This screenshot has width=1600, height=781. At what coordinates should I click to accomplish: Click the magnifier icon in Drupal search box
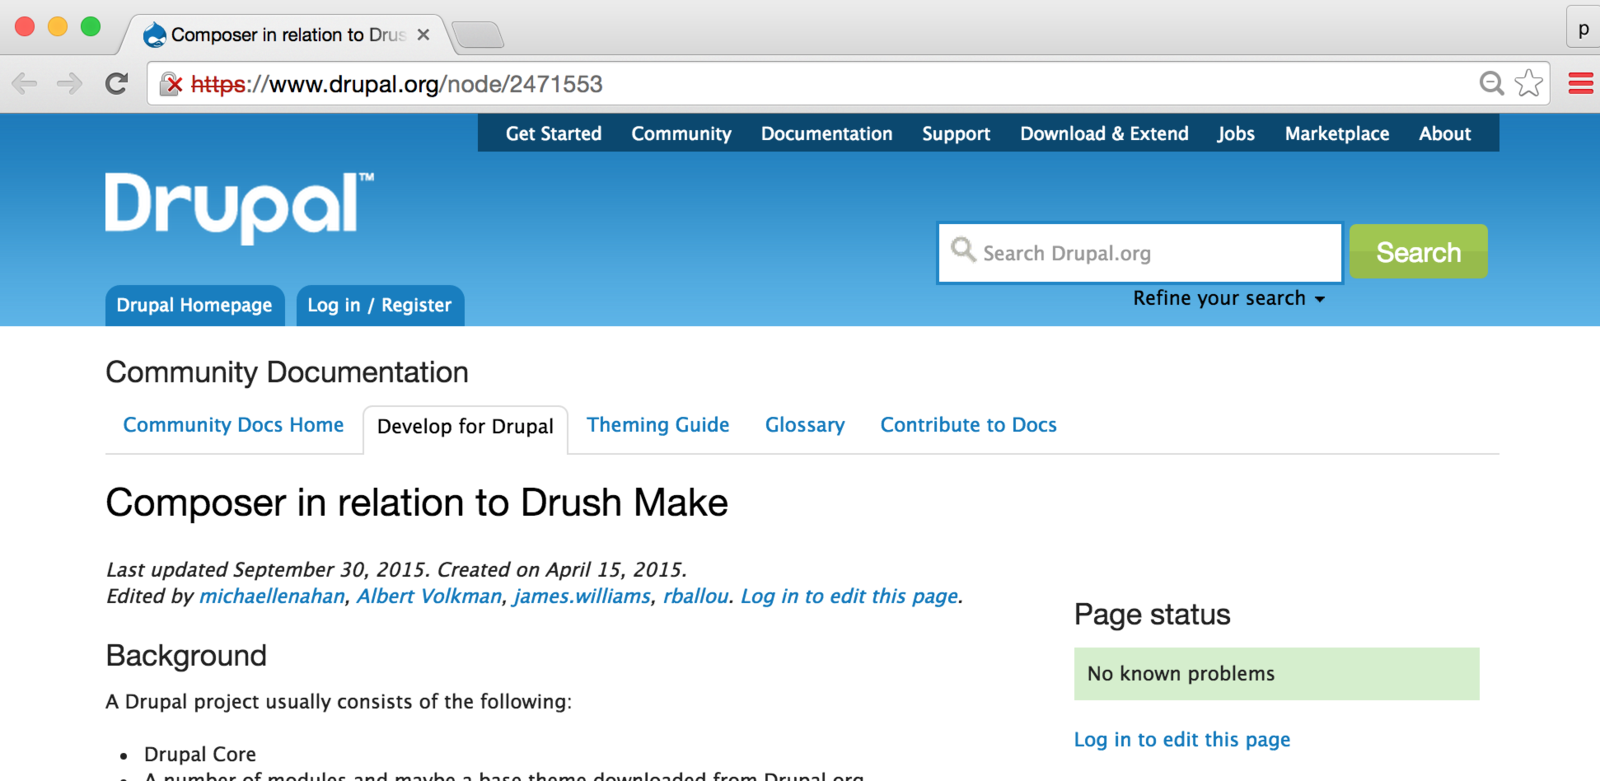(962, 249)
